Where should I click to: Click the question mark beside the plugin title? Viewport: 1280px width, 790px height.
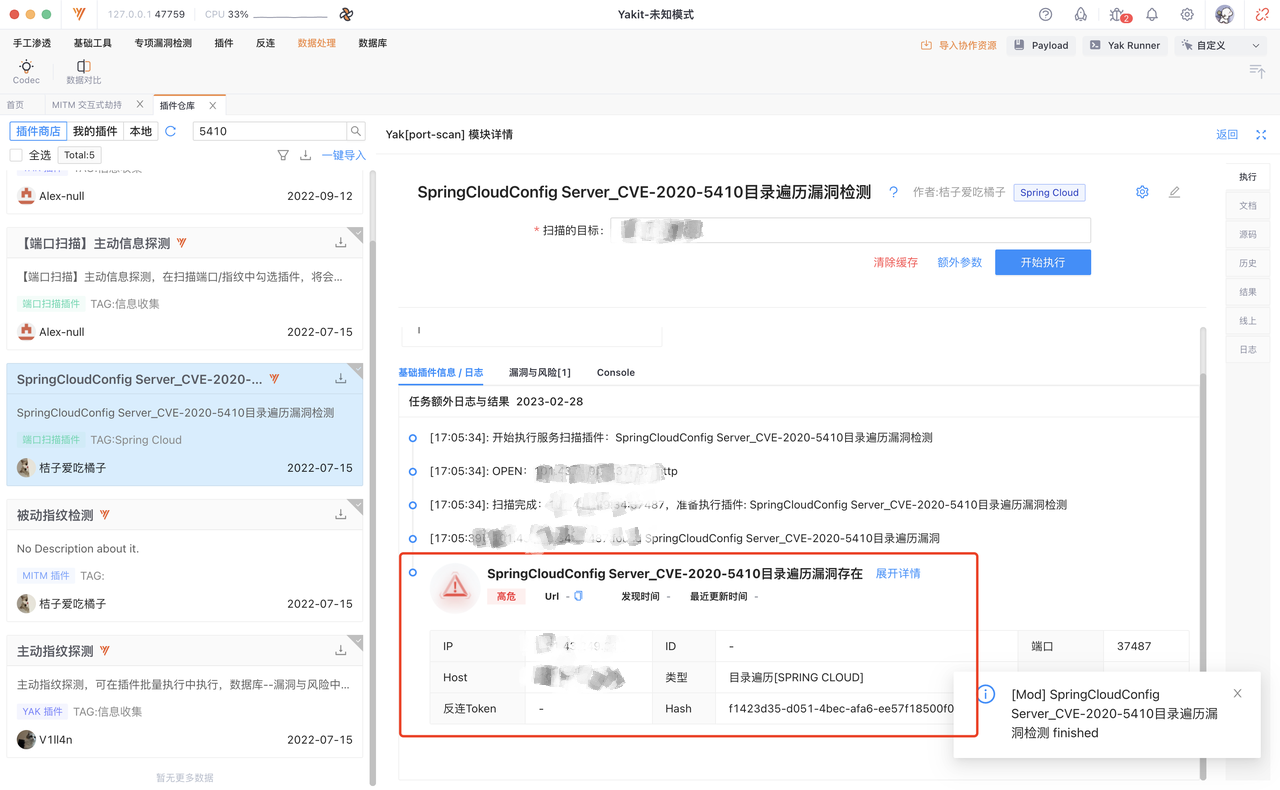click(893, 192)
